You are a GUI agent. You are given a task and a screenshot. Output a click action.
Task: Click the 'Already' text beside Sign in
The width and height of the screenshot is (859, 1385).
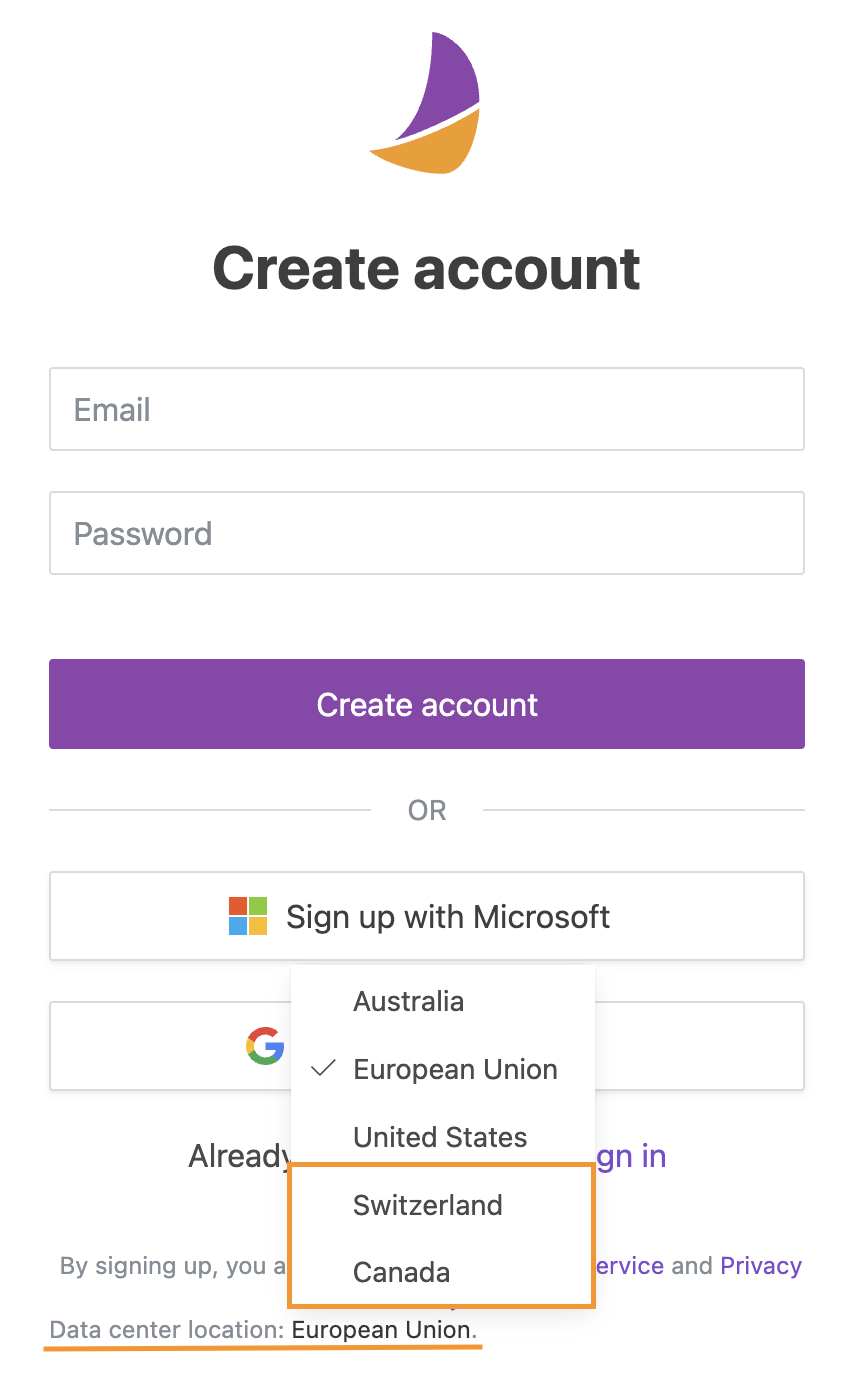tap(240, 1156)
